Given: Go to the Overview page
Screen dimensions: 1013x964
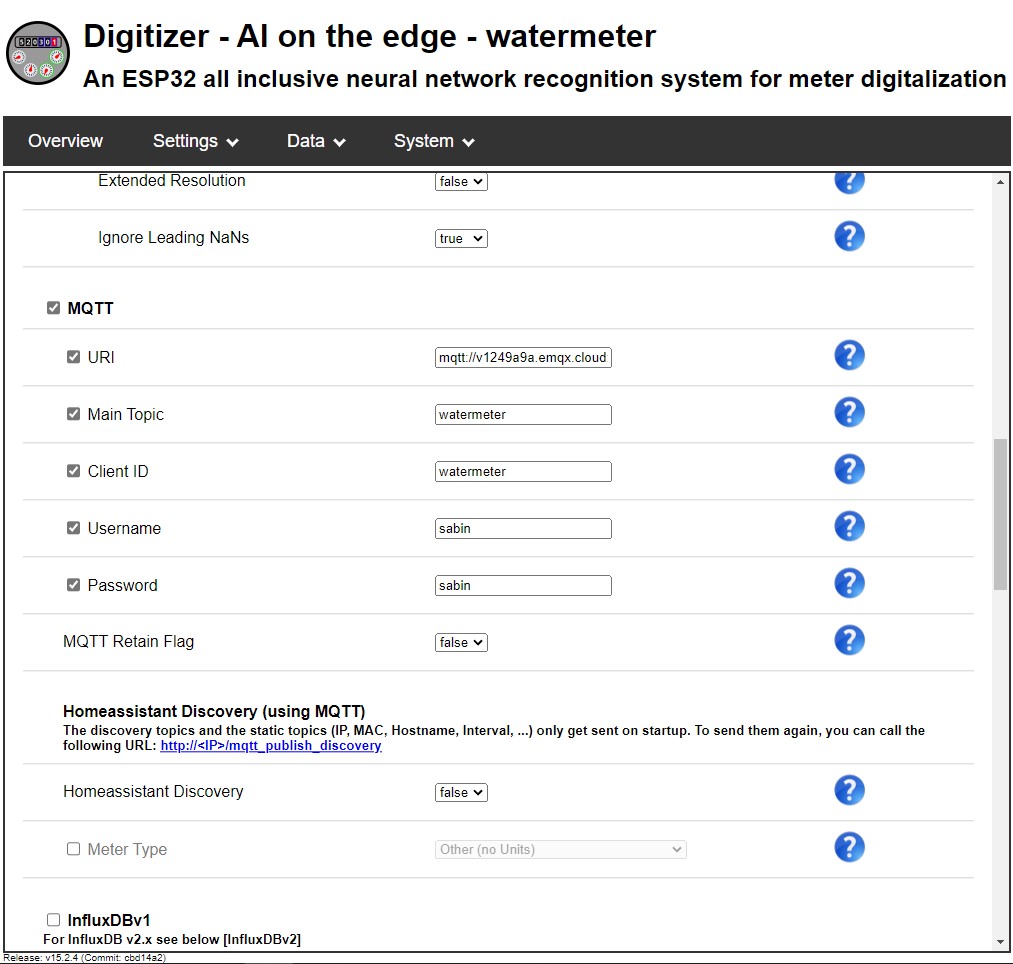Looking at the screenshot, I should pyautogui.click(x=65, y=141).
